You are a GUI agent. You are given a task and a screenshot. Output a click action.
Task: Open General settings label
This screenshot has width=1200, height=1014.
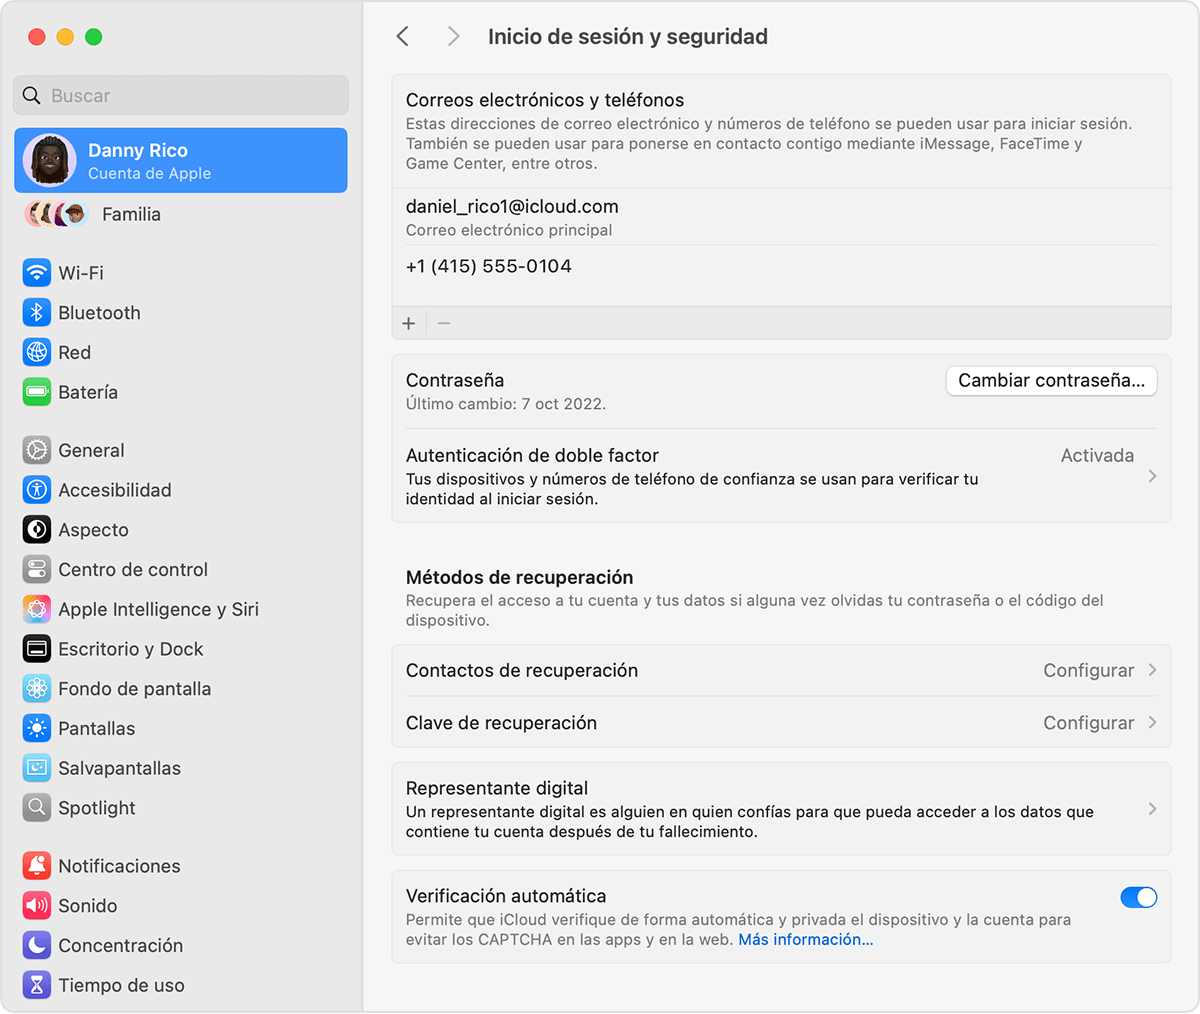(x=91, y=450)
